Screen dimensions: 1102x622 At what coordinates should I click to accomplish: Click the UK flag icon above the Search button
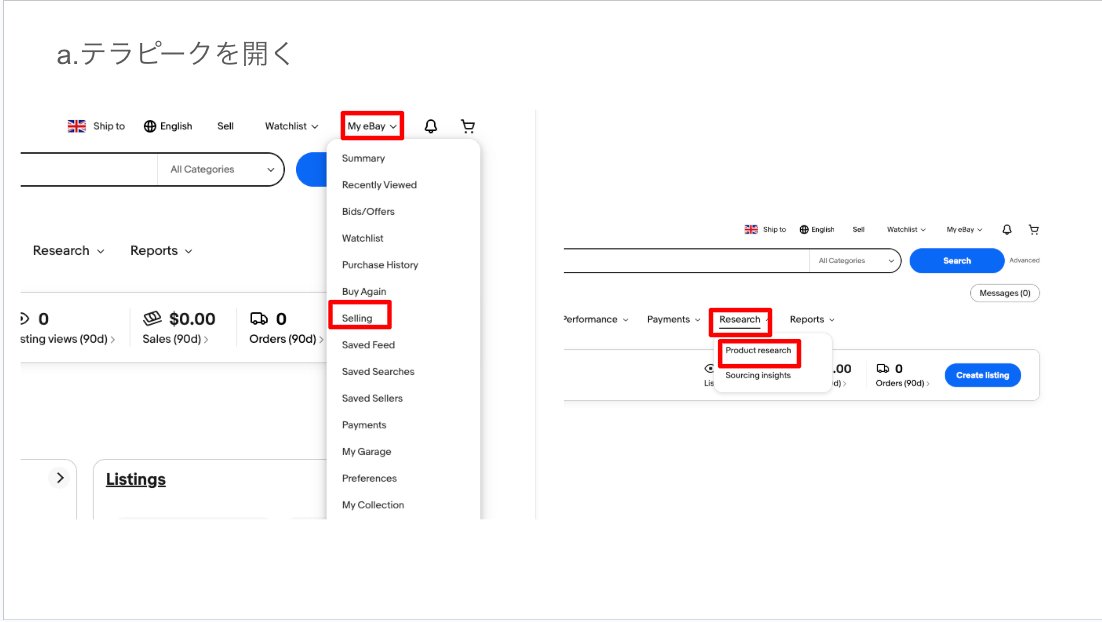pyautogui.click(x=751, y=229)
